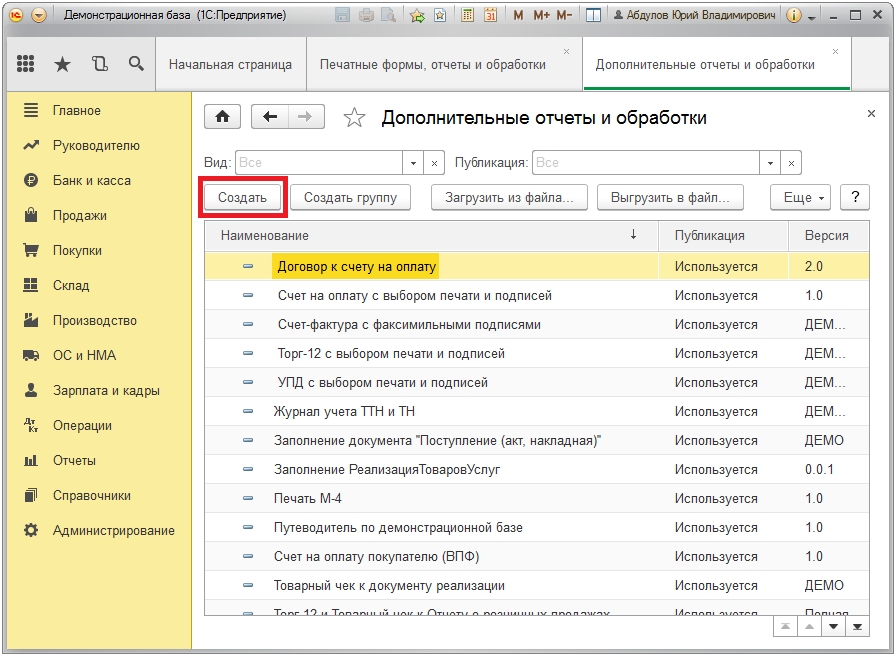Clear the Вид filter with x button
896x656 pixels.
pyautogui.click(x=435, y=163)
